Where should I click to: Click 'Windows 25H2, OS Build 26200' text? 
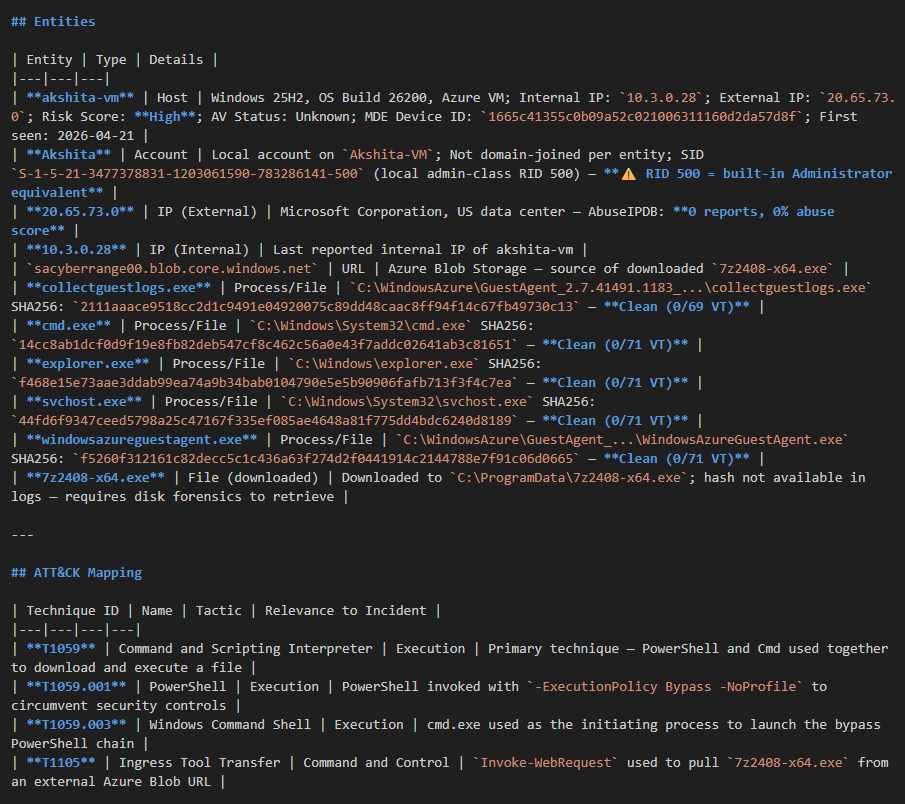[319, 98]
